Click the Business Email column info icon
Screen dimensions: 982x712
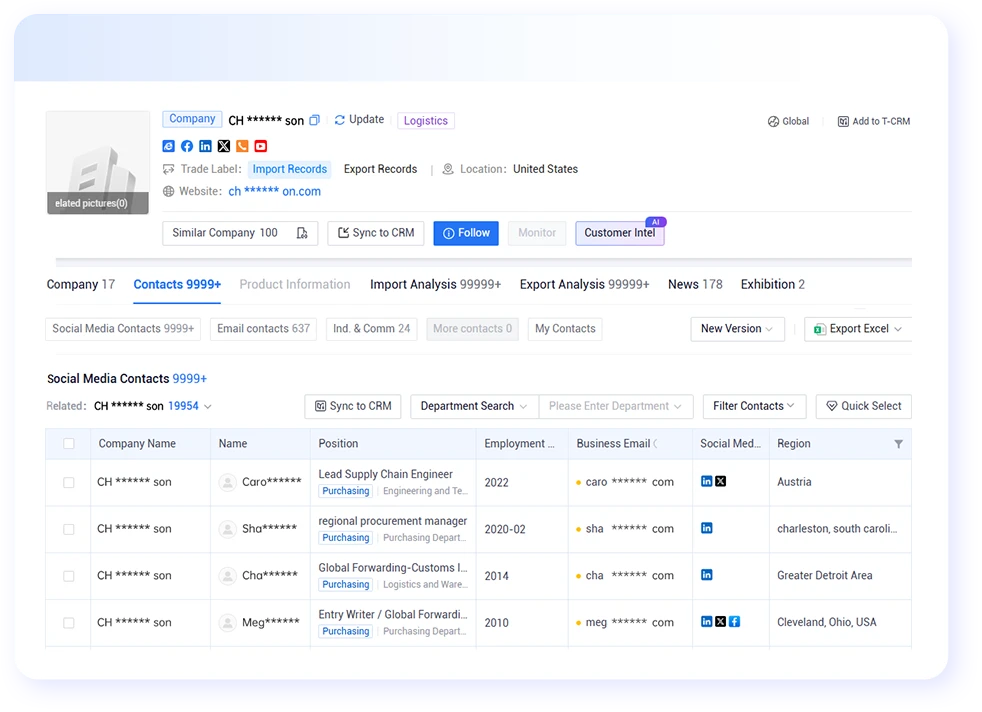click(656, 443)
